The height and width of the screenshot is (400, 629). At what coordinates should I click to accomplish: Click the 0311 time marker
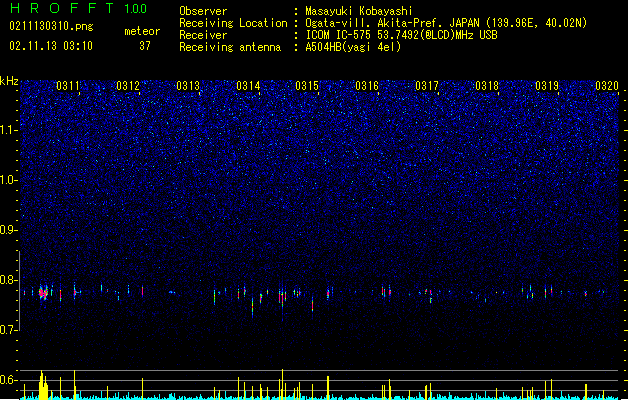click(x=68, y=86)
